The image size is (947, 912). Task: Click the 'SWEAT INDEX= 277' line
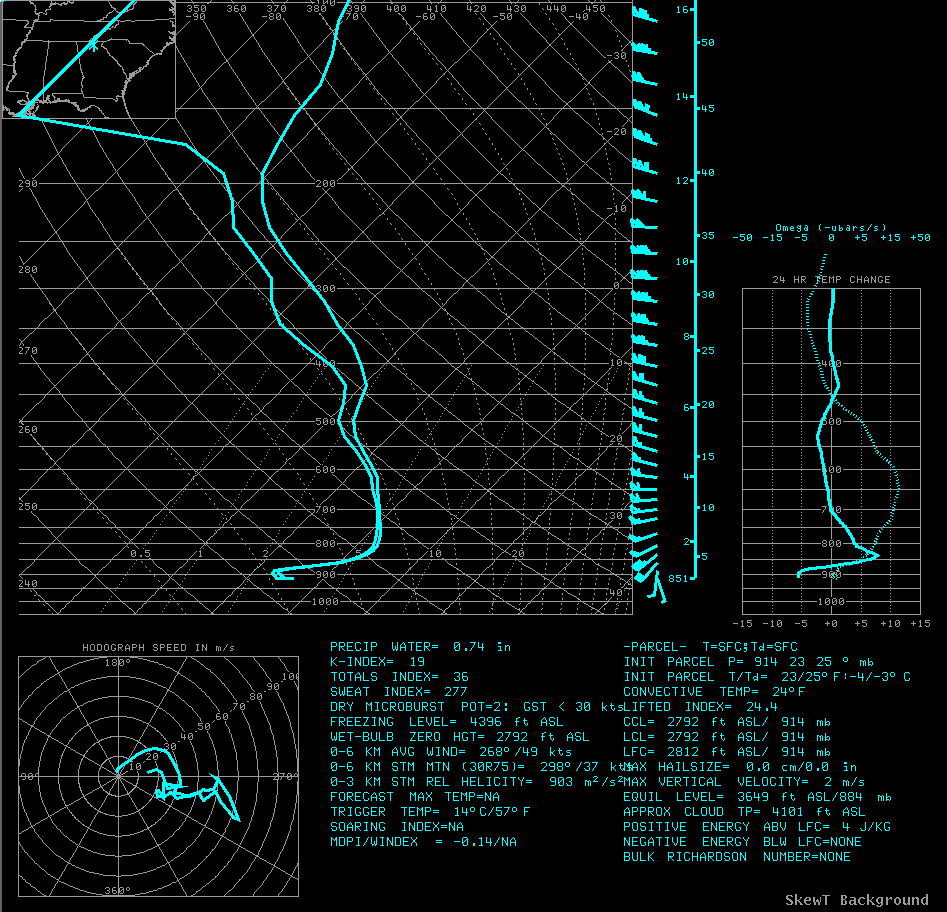pyautogui.click(x=399, y=692)
